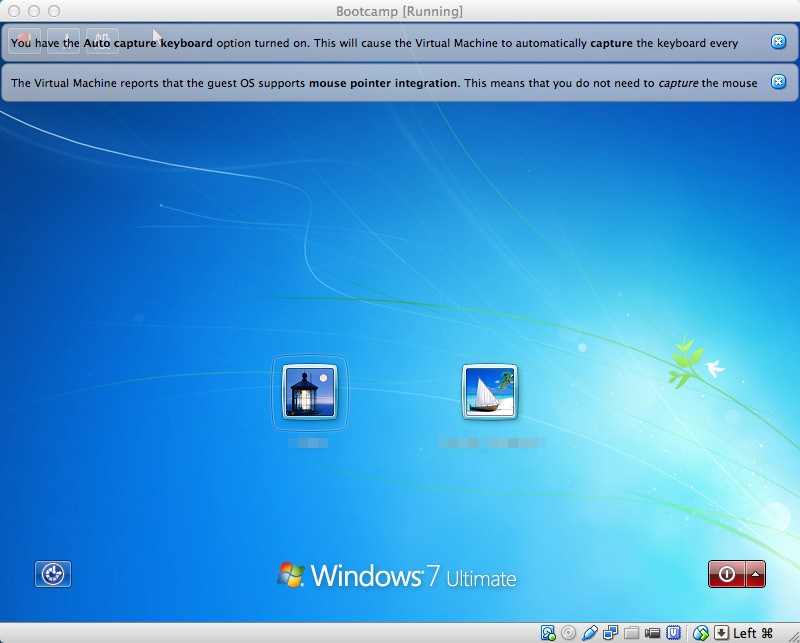Click the mouse pointer integration notification text
Screen dimensions: 800x643
point(384,83)
